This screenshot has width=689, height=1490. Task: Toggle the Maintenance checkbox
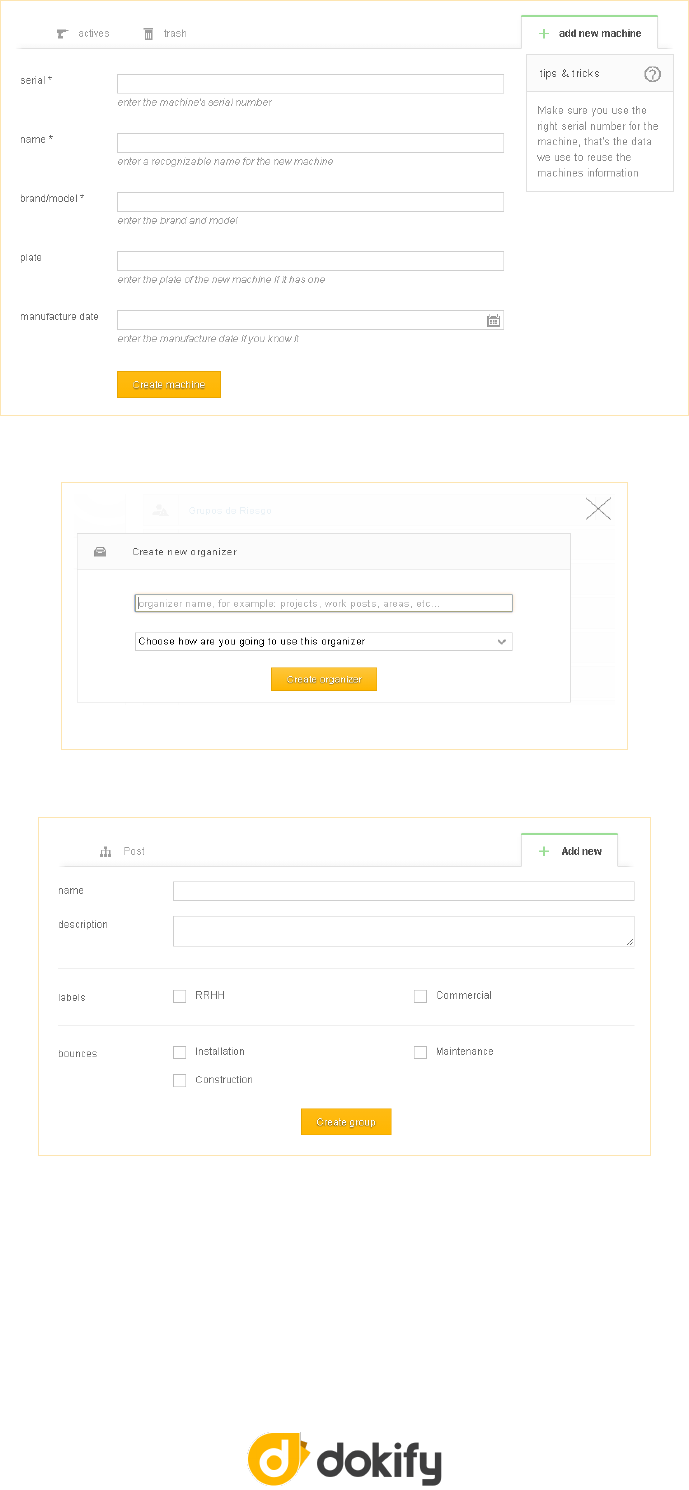[421, 1052]
